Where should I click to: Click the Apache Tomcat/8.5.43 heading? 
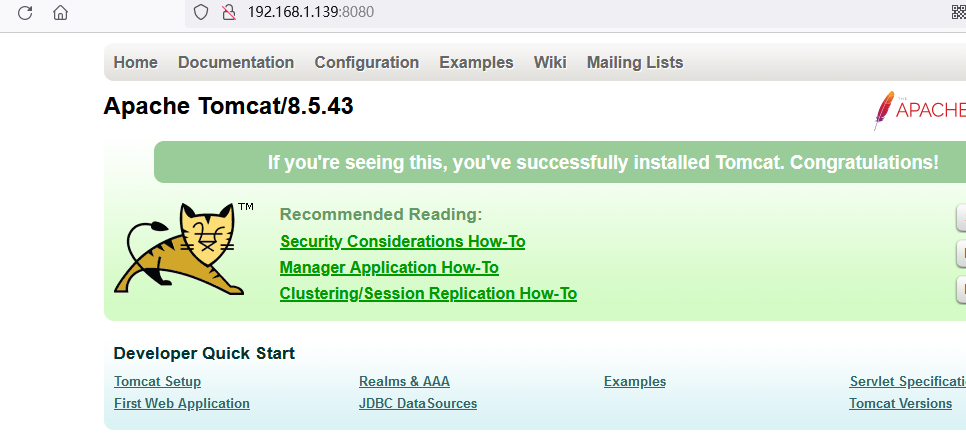229,107
